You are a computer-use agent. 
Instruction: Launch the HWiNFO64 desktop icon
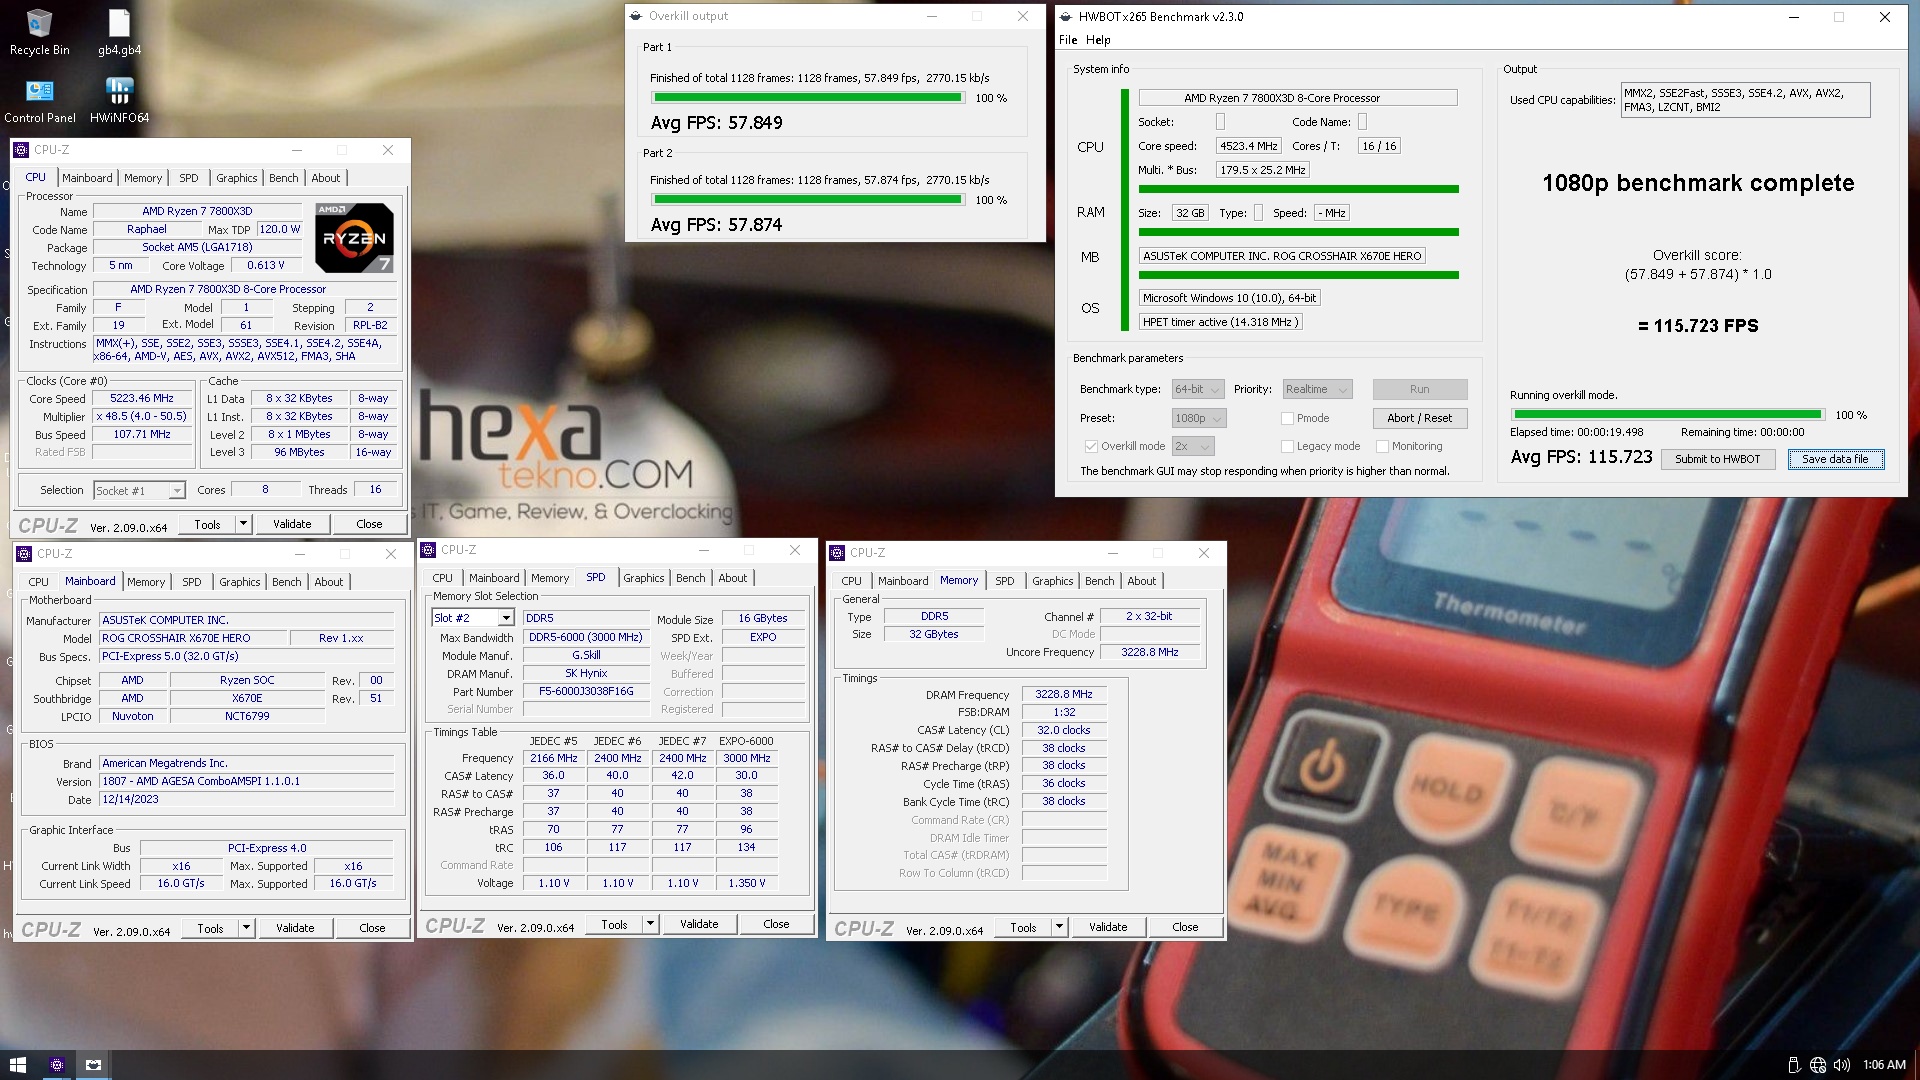tap(119, 100)
